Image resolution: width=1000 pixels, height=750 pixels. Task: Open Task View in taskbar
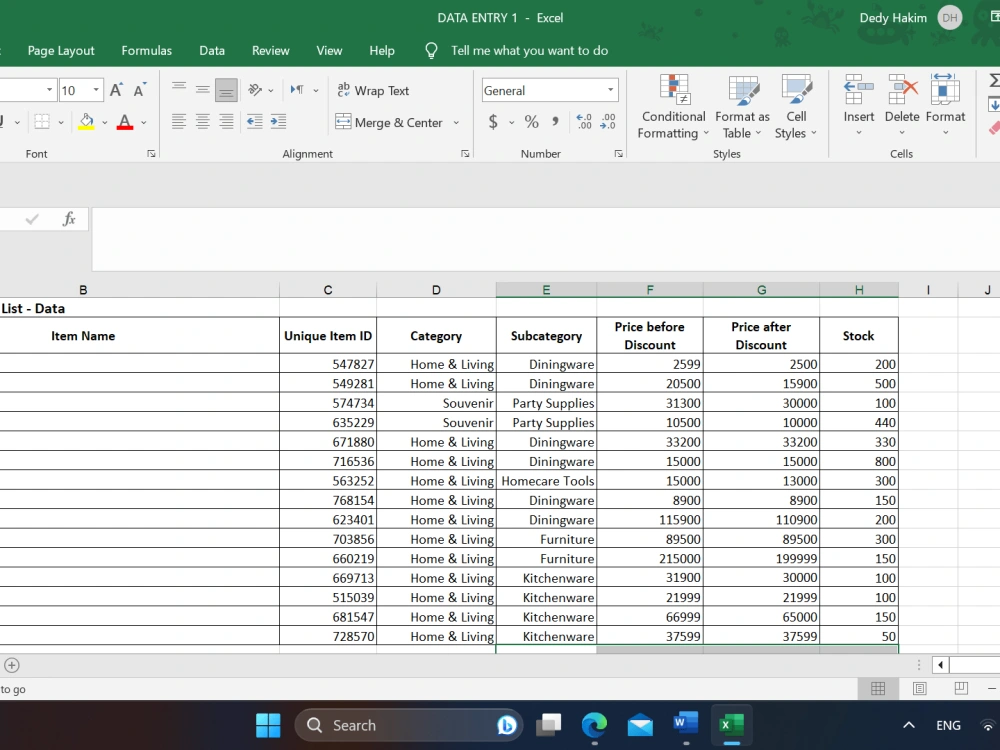click(x=548, y=725)
